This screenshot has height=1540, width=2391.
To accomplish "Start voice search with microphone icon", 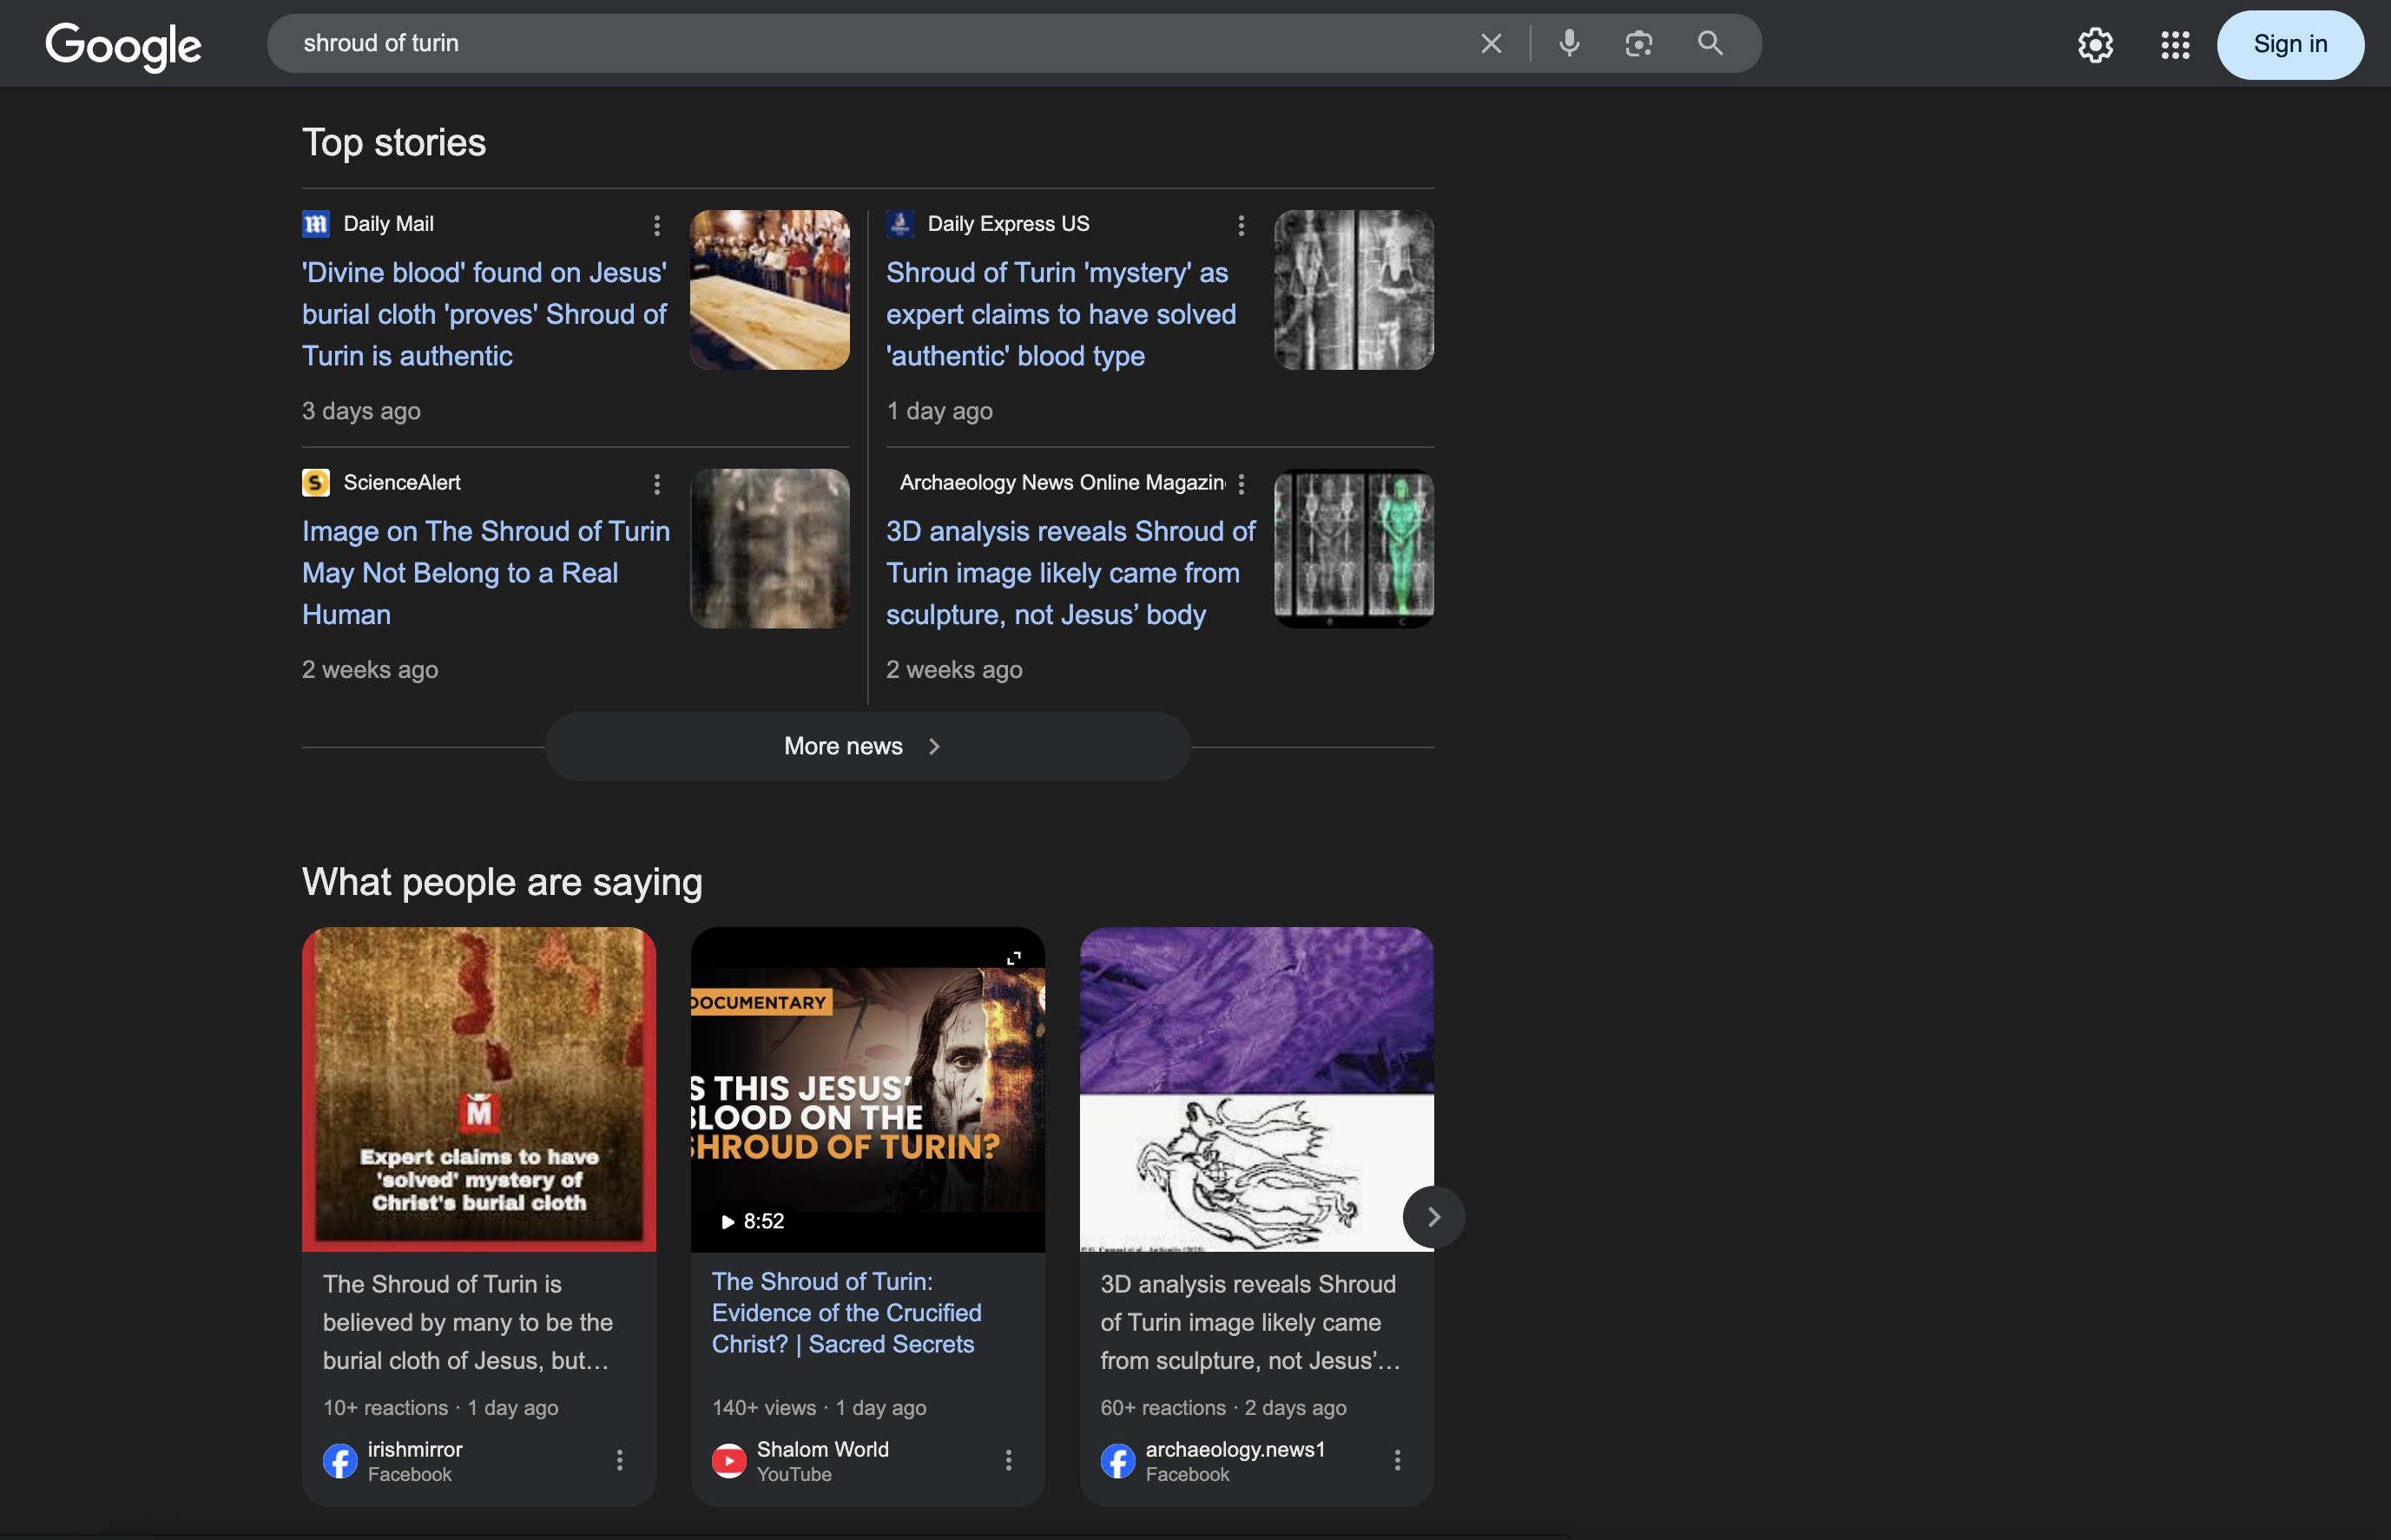I will point(1569,44).
